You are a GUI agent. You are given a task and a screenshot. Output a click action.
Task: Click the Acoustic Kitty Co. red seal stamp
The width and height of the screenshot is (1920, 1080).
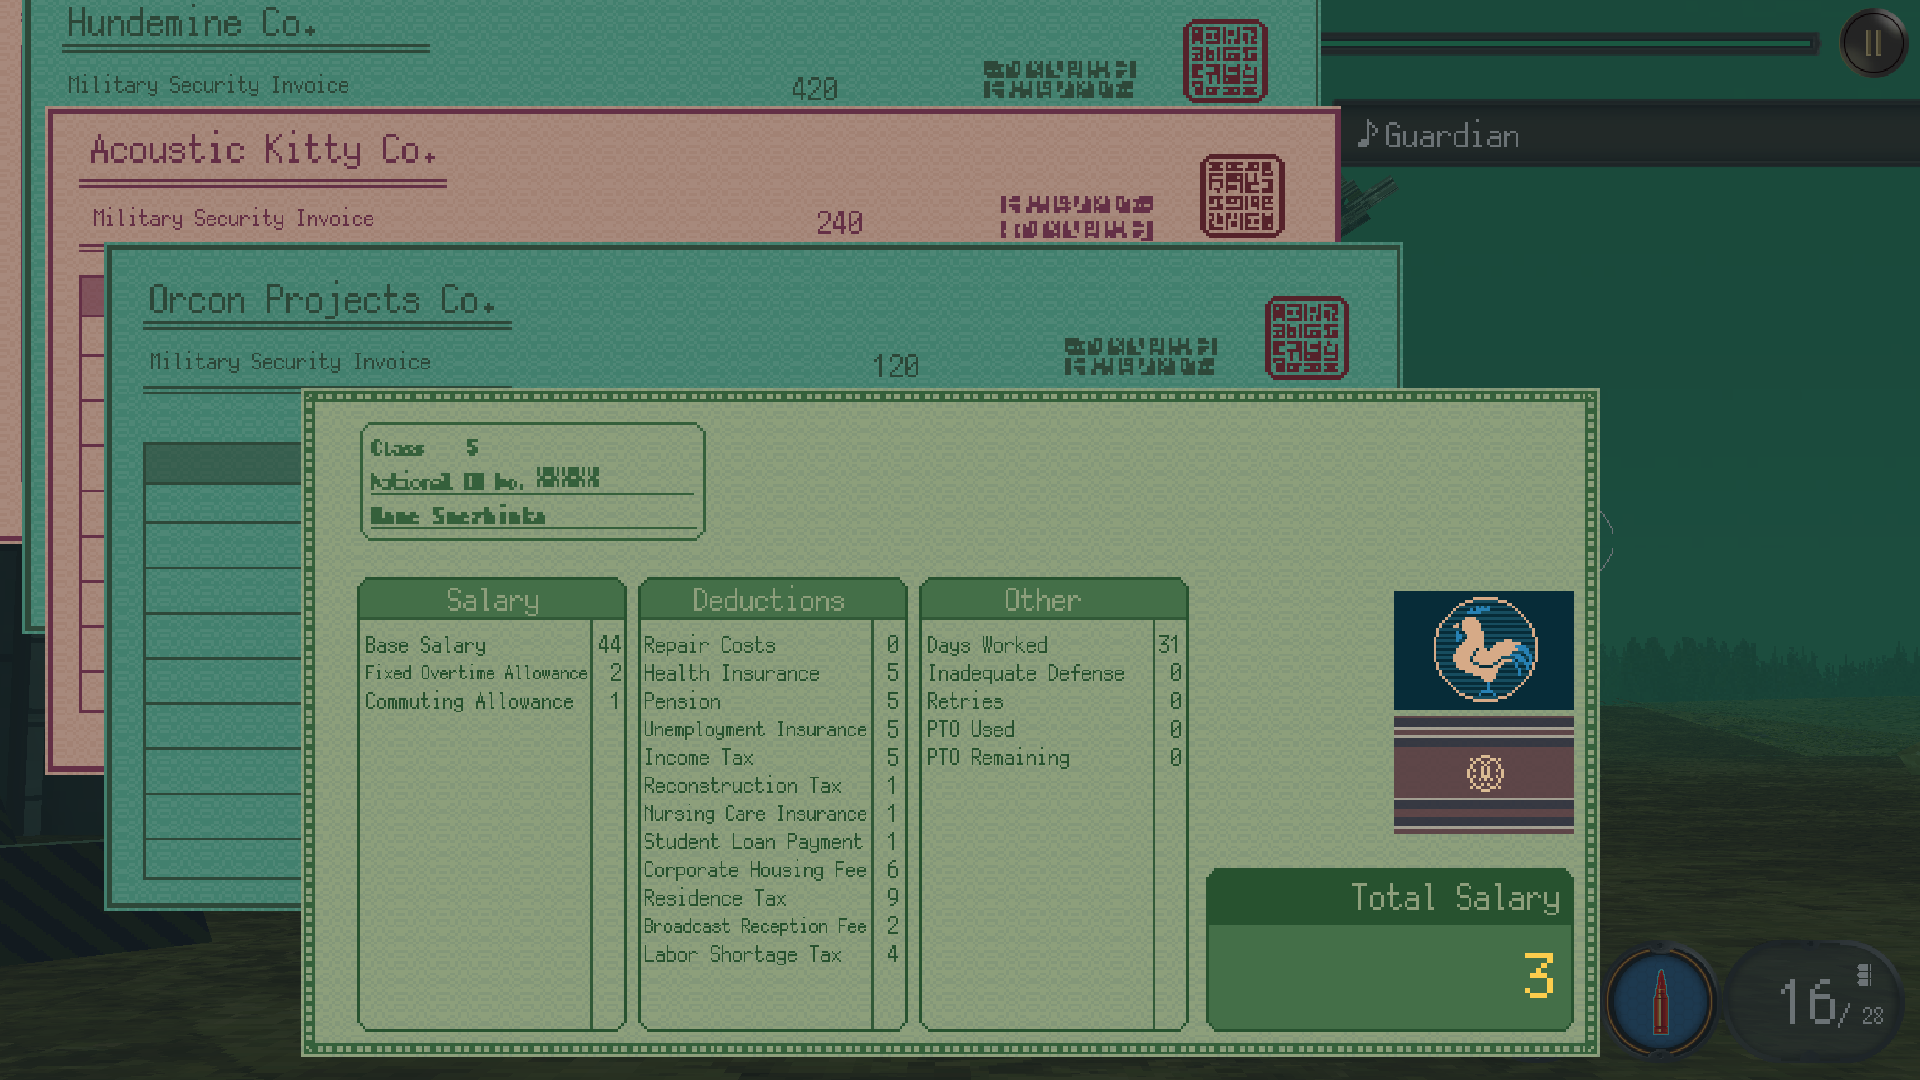1242,196
